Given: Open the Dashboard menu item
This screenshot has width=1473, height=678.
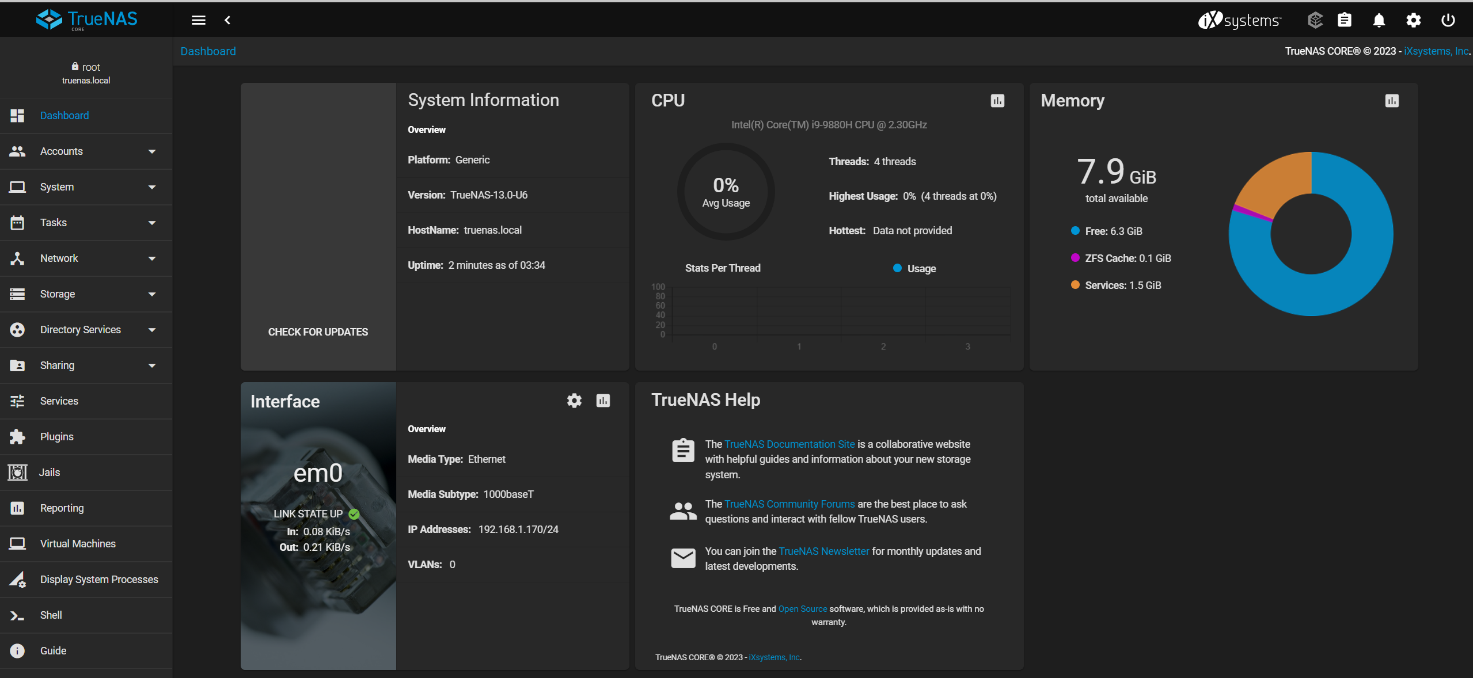Looking at the screenshot, I should pyautogui.click(x=86, y=116).
